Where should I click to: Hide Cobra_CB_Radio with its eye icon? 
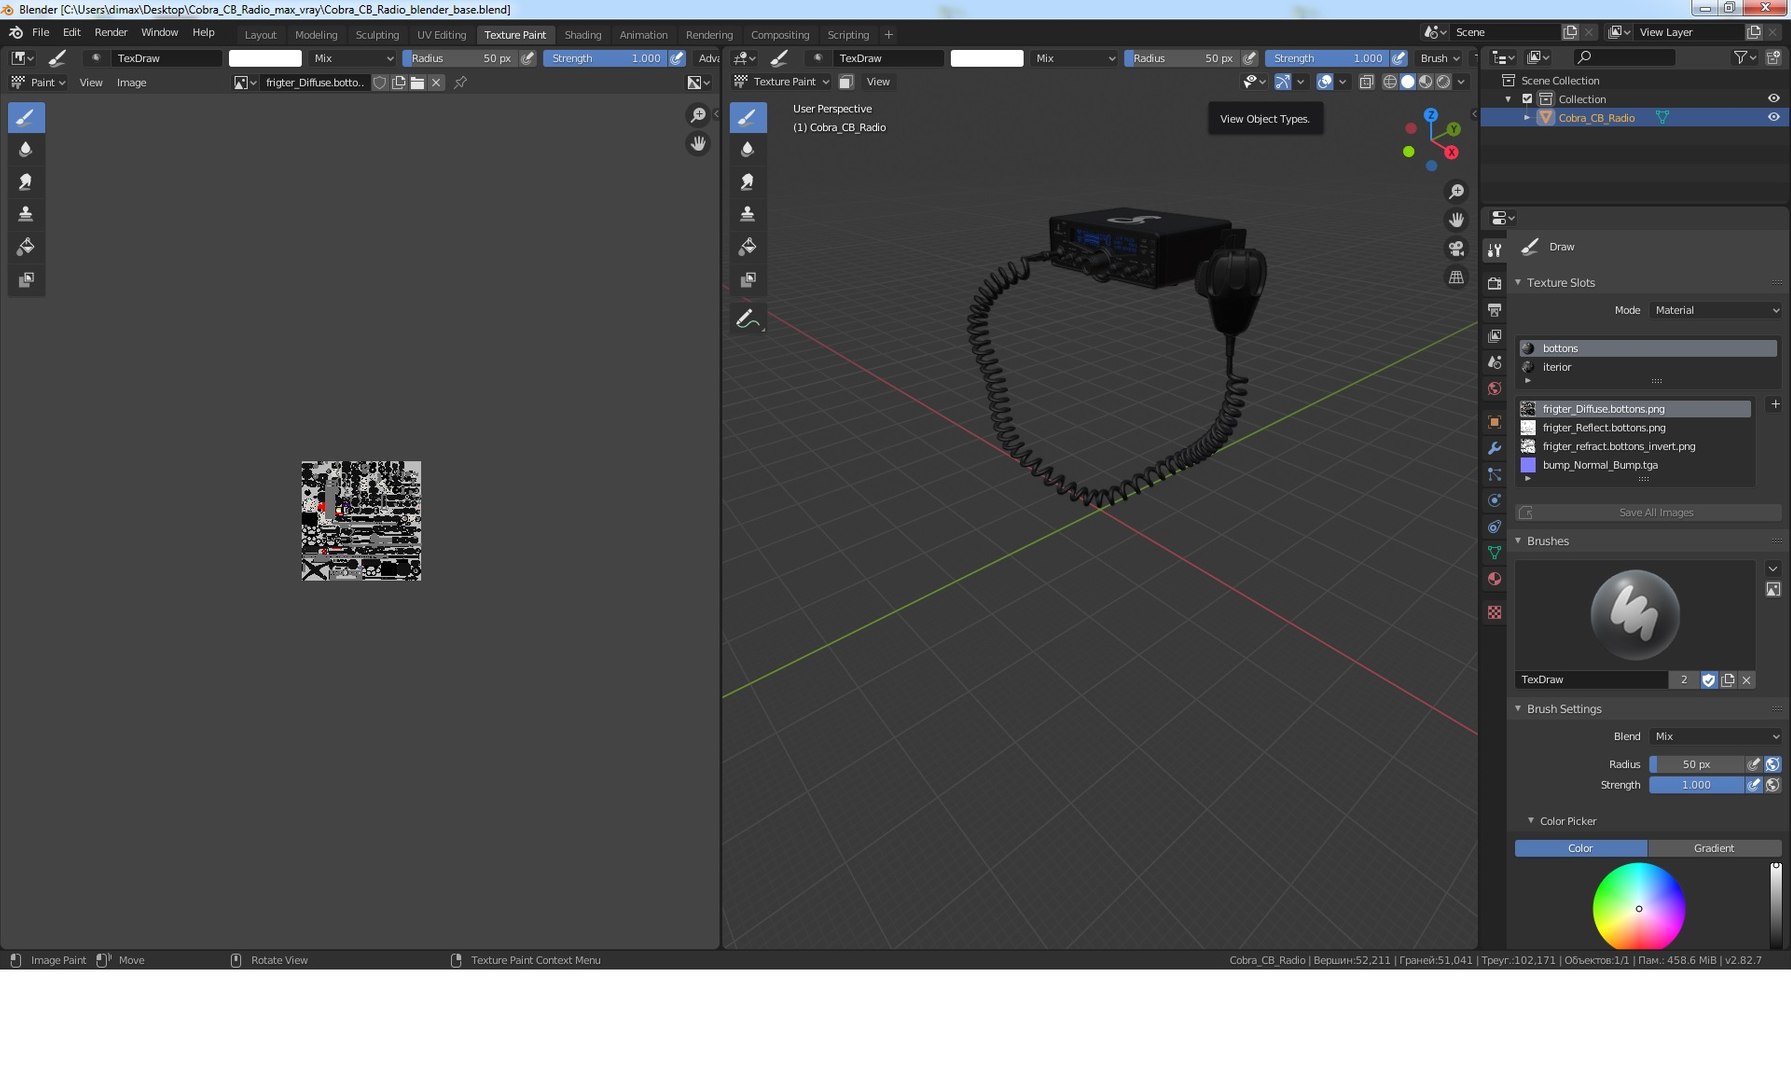[x=1773, y=117]
